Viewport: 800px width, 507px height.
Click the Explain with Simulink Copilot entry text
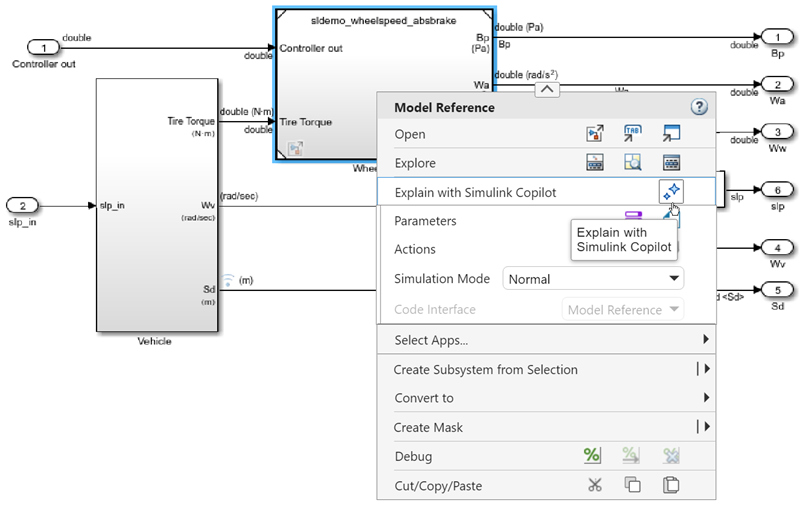pyautogui.click(x=475, y=192)
